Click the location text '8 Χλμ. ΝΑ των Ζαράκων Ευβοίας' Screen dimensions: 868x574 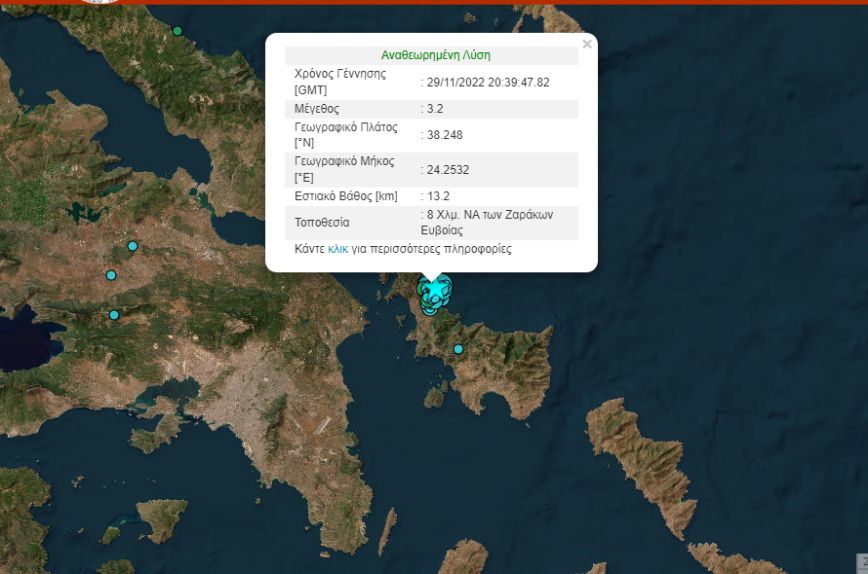point(489,222)
